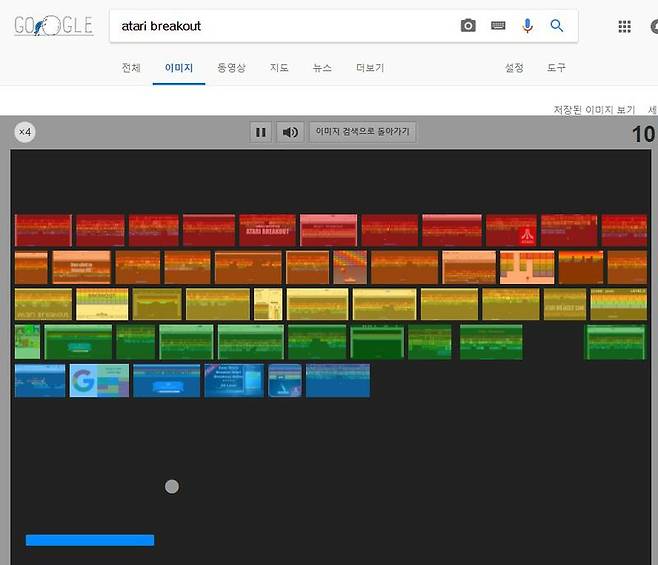Start voice search with the microphone icon
The width and height of the screenshot is (658, 565).
pos(527,26)
